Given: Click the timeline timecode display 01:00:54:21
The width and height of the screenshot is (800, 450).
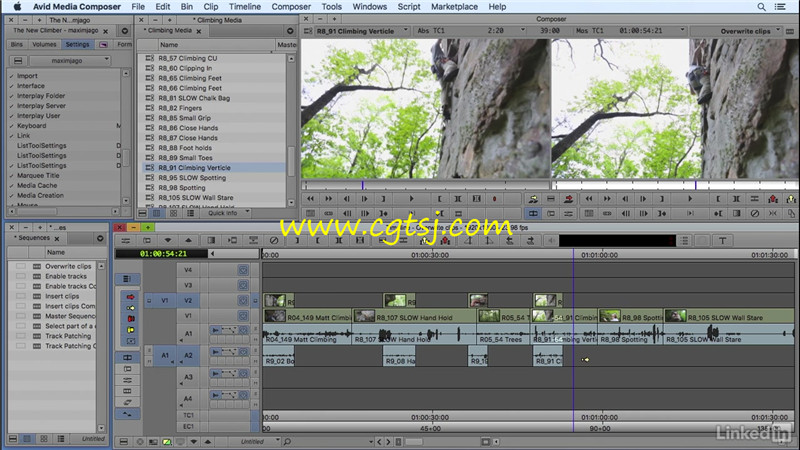Looking at the screenshot, I should point(162,254).
